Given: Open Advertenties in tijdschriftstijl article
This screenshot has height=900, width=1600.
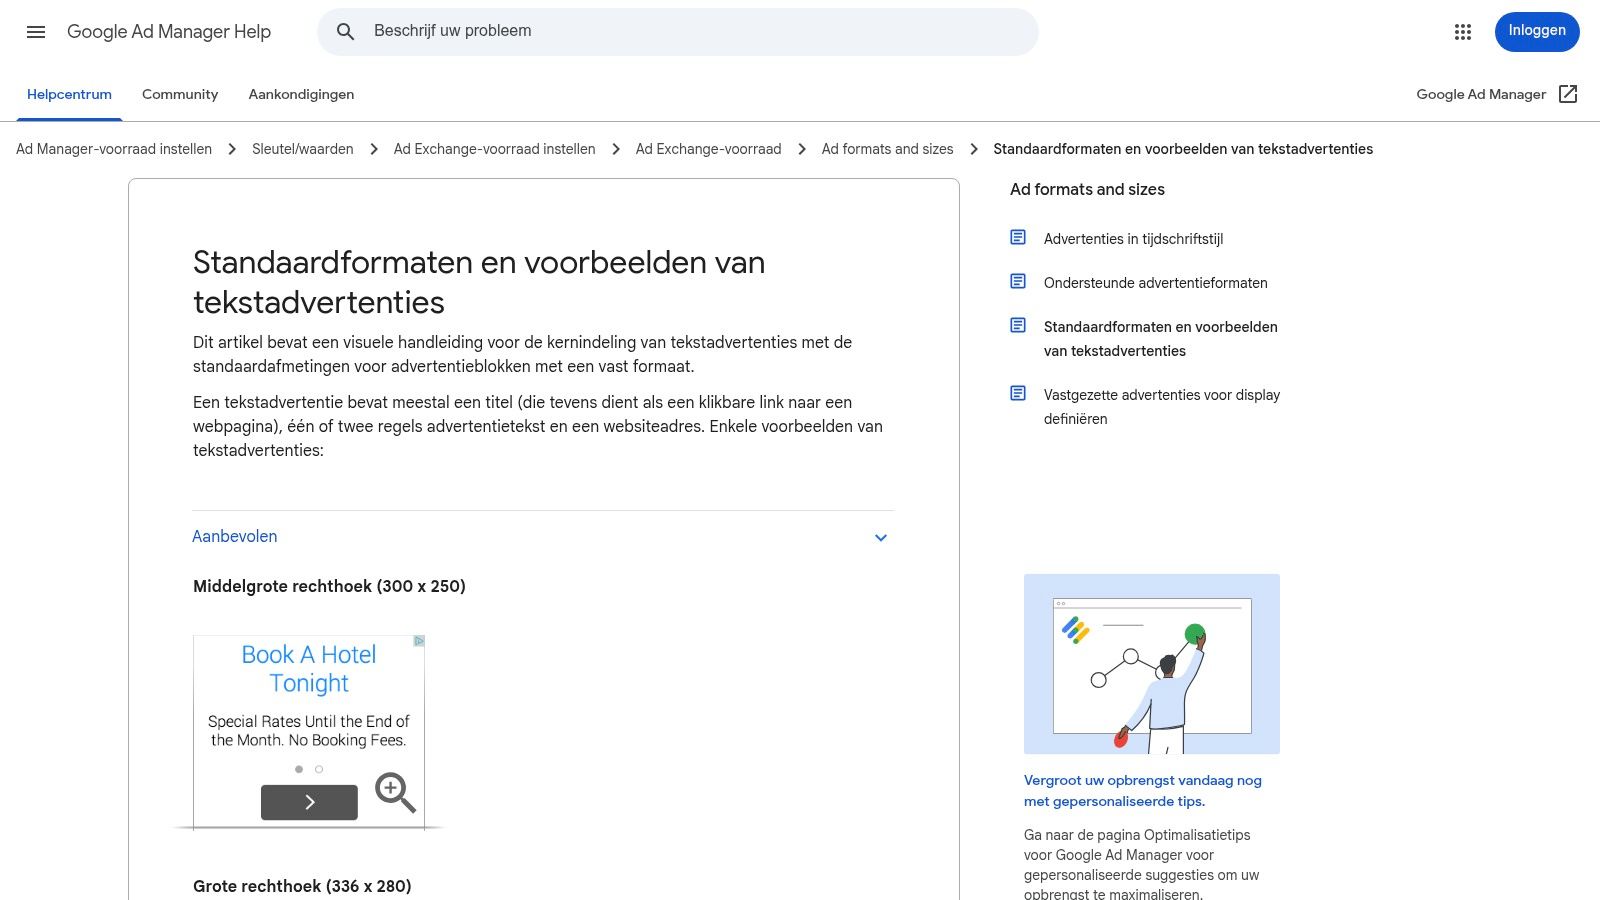Looking at the screenshot, I should click(x=1133, y=239).
